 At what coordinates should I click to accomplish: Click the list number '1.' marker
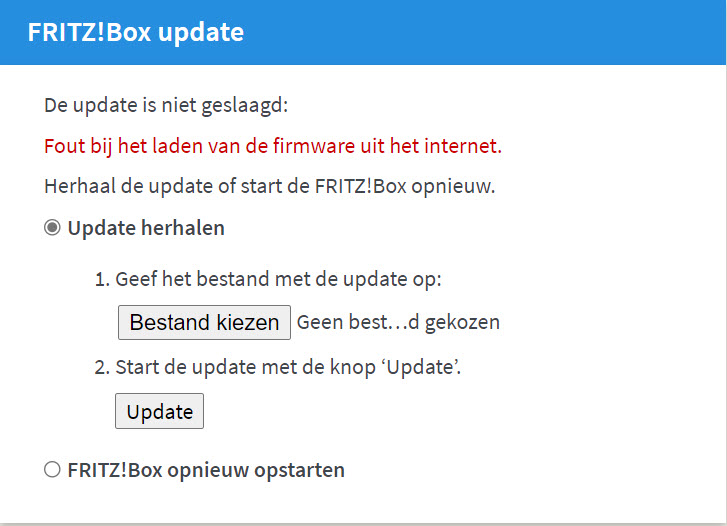tap(102, 279)
